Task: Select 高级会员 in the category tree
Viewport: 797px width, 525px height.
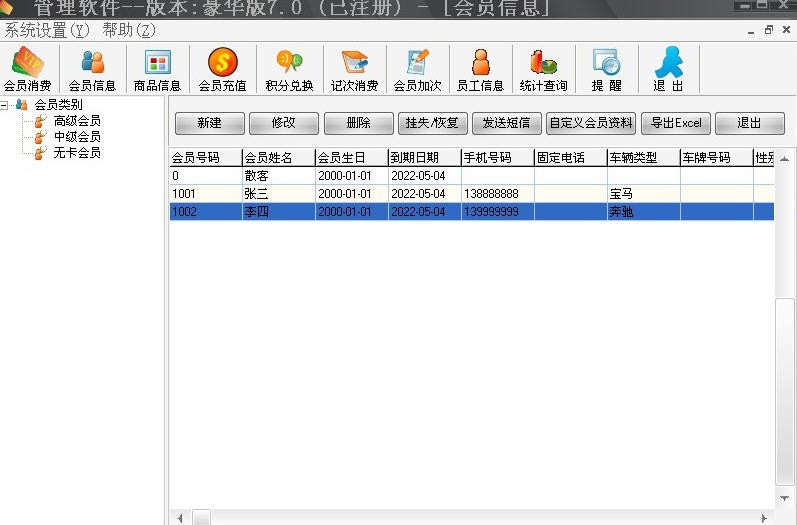Action: (x=77, y=121)
